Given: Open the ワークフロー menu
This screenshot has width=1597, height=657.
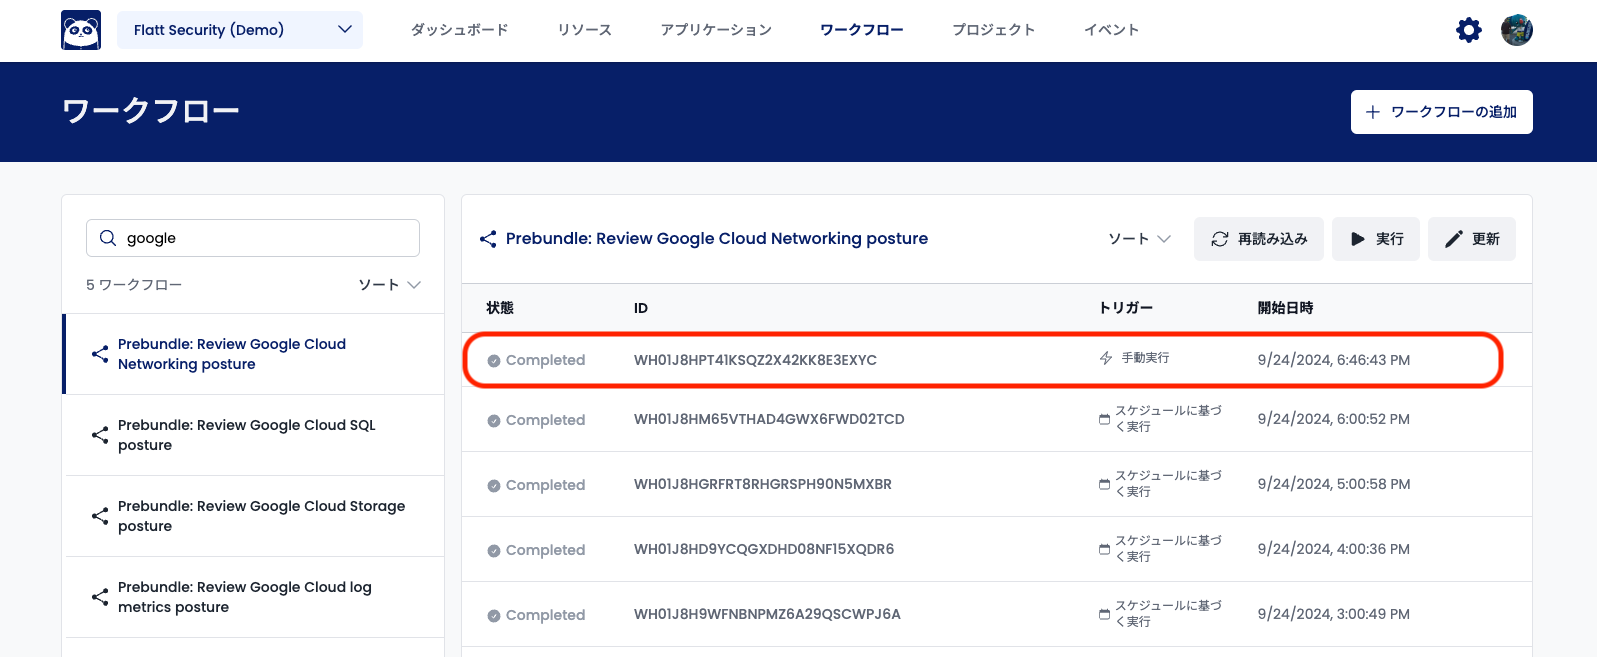Looking at the screenshot, I should [x=862, y=30].
